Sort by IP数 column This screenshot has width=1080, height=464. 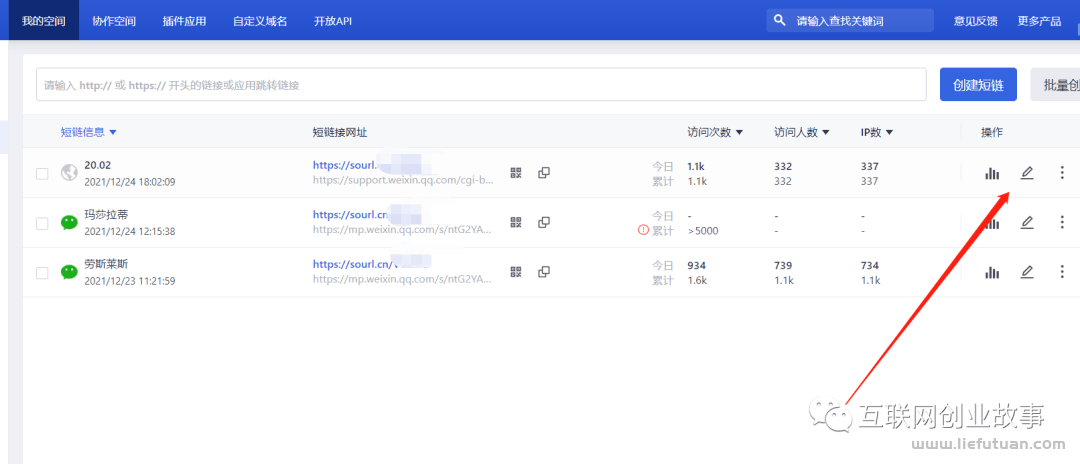(x=876, y=132)
